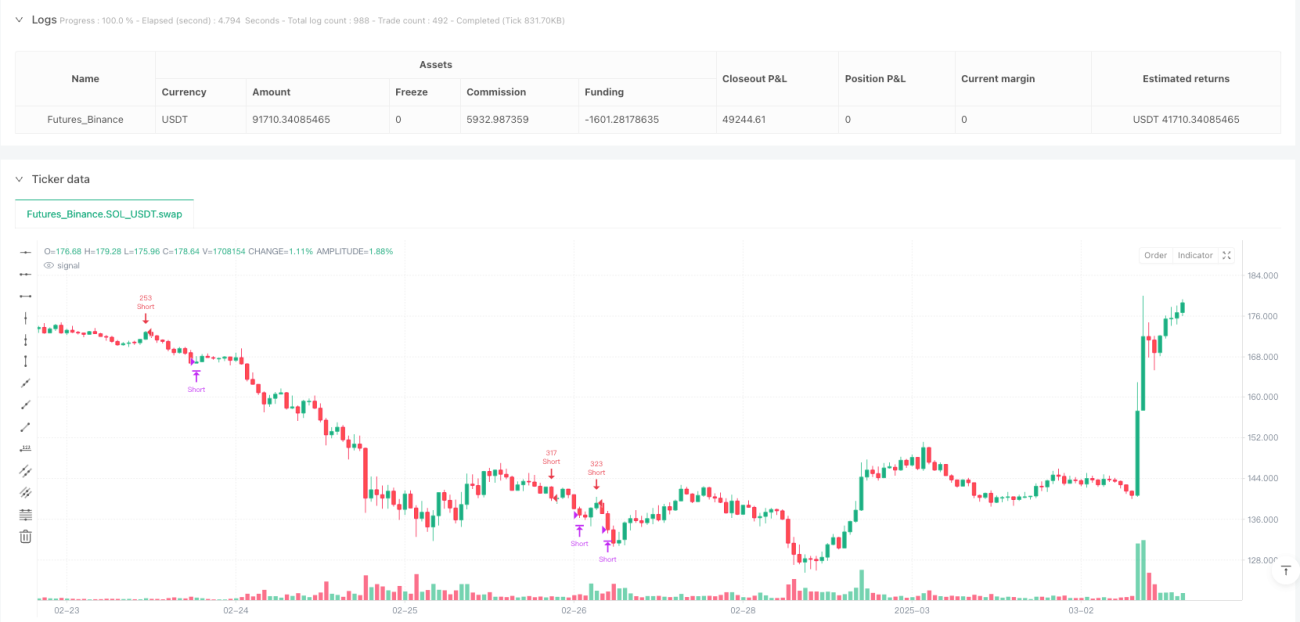
Task: Click the 323 Short signal marker
Action: click(596, 475)
